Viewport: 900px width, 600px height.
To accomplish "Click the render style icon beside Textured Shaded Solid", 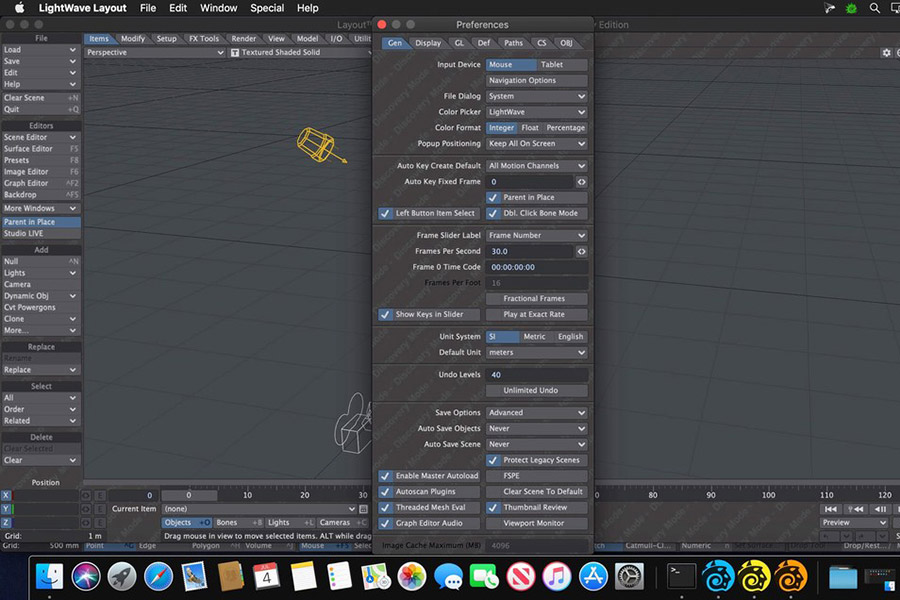I will (233, 52).
